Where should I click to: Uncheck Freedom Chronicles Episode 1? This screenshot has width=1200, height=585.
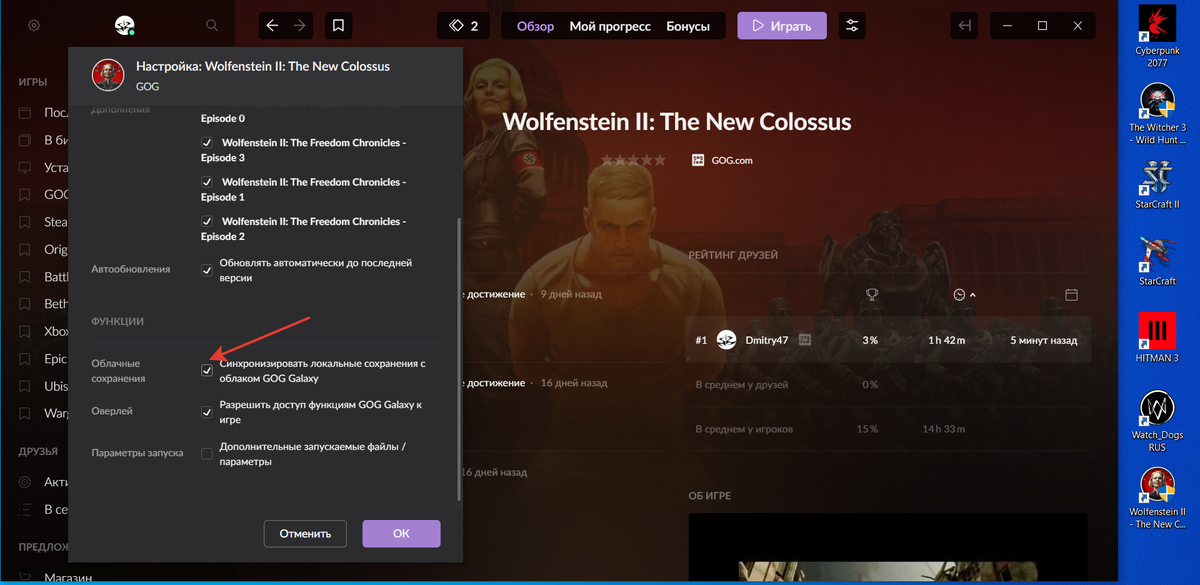coord(207,182)
